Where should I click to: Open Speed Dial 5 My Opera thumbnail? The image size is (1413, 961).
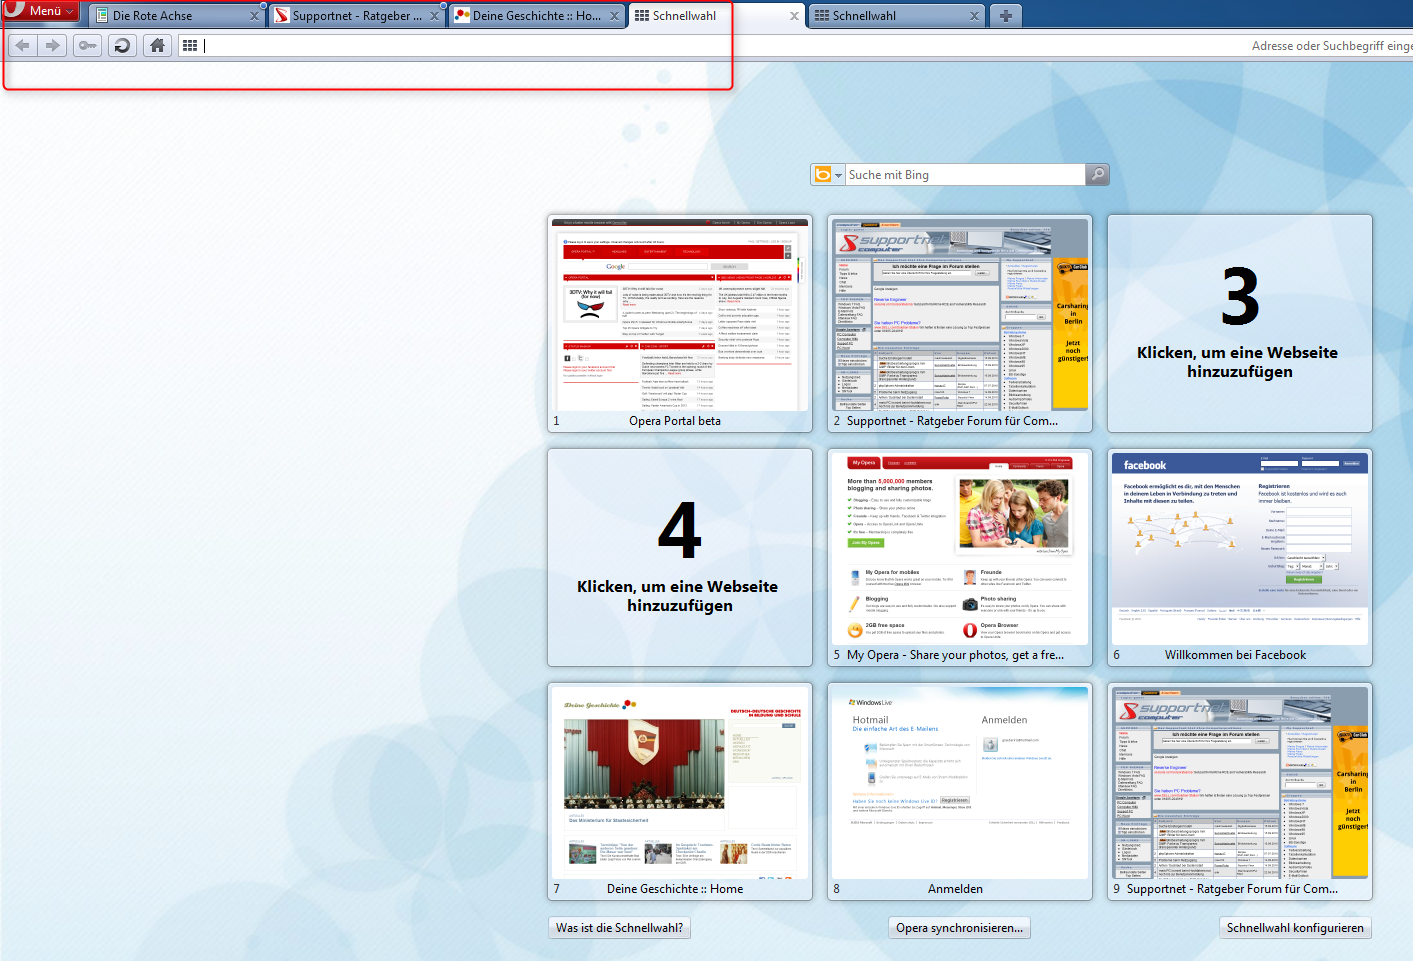click(960, 557)
